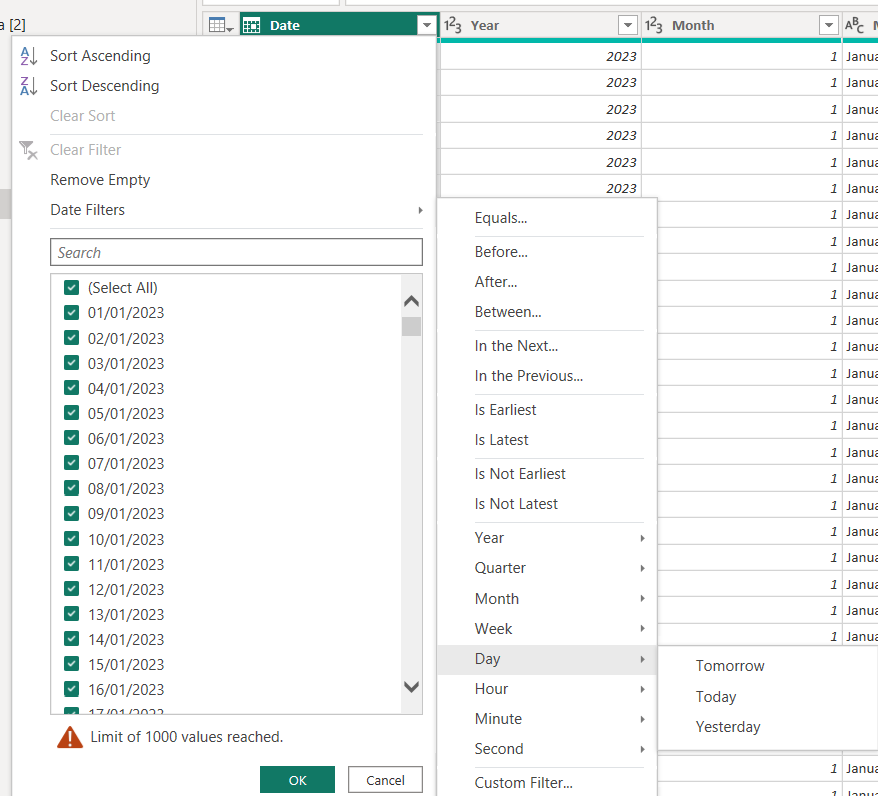Choose Sort Descending from filter menu
Viewport: 878px width, 796px height.
(x=105, y=86)
